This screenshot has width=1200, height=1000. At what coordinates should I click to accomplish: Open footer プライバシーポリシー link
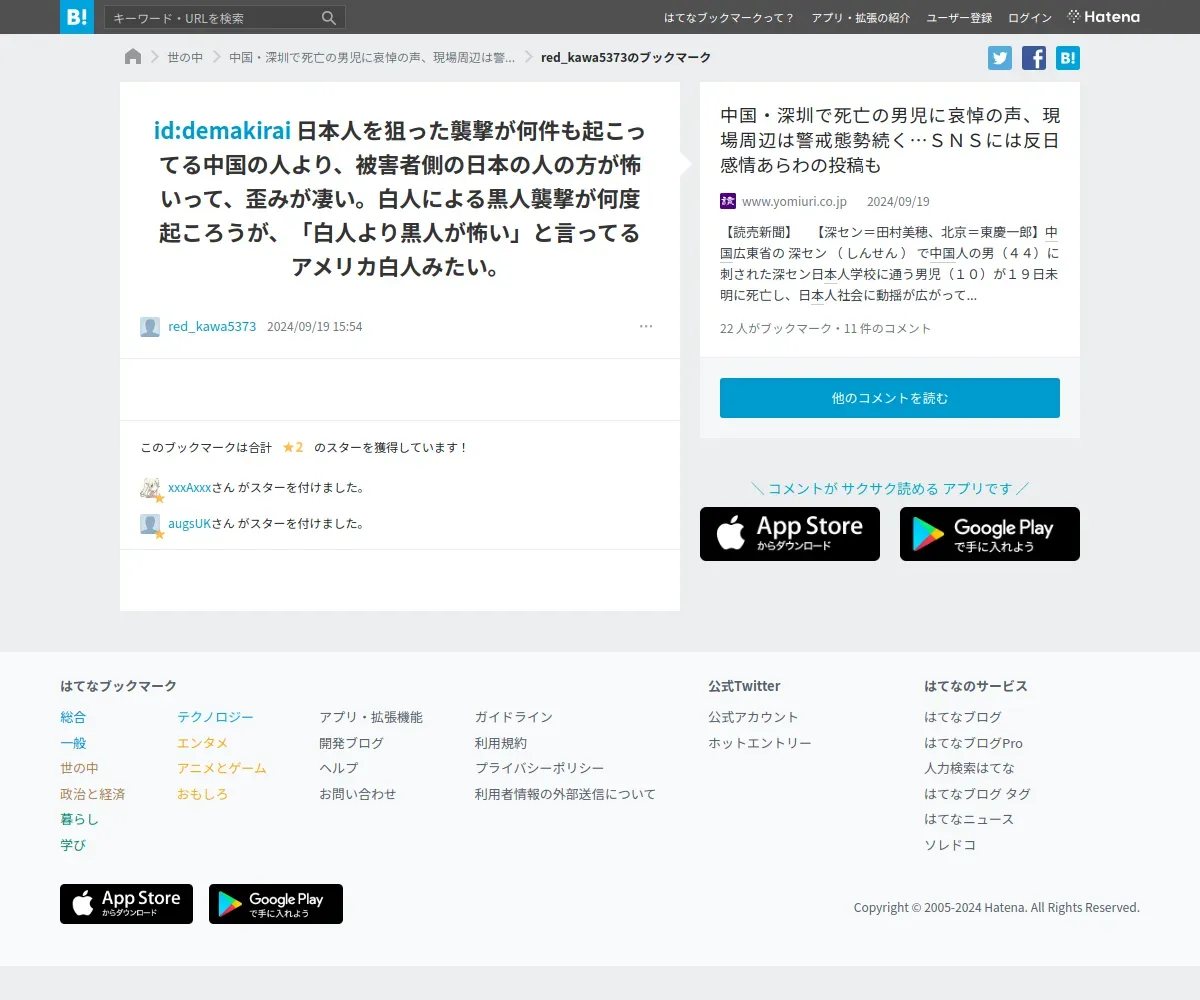(540, 768)
